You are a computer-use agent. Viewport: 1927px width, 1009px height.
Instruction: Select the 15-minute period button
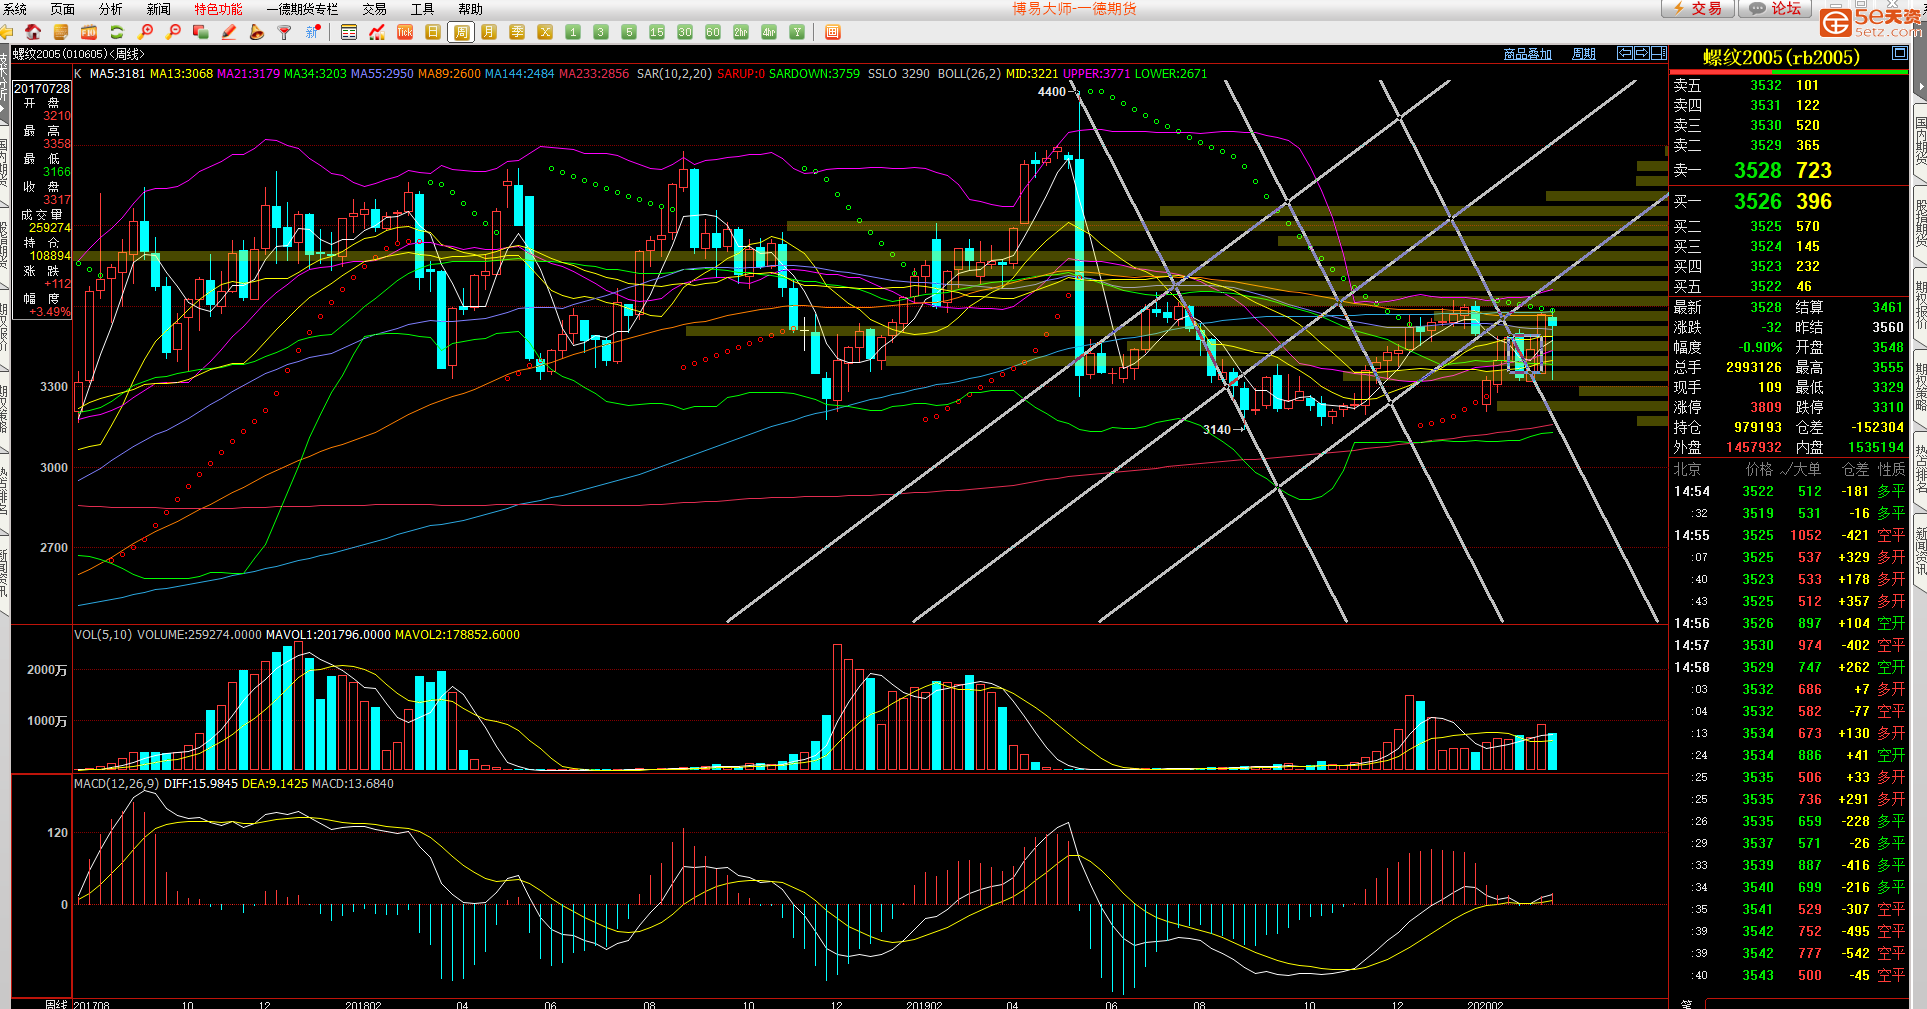click(x=657, y=32)
